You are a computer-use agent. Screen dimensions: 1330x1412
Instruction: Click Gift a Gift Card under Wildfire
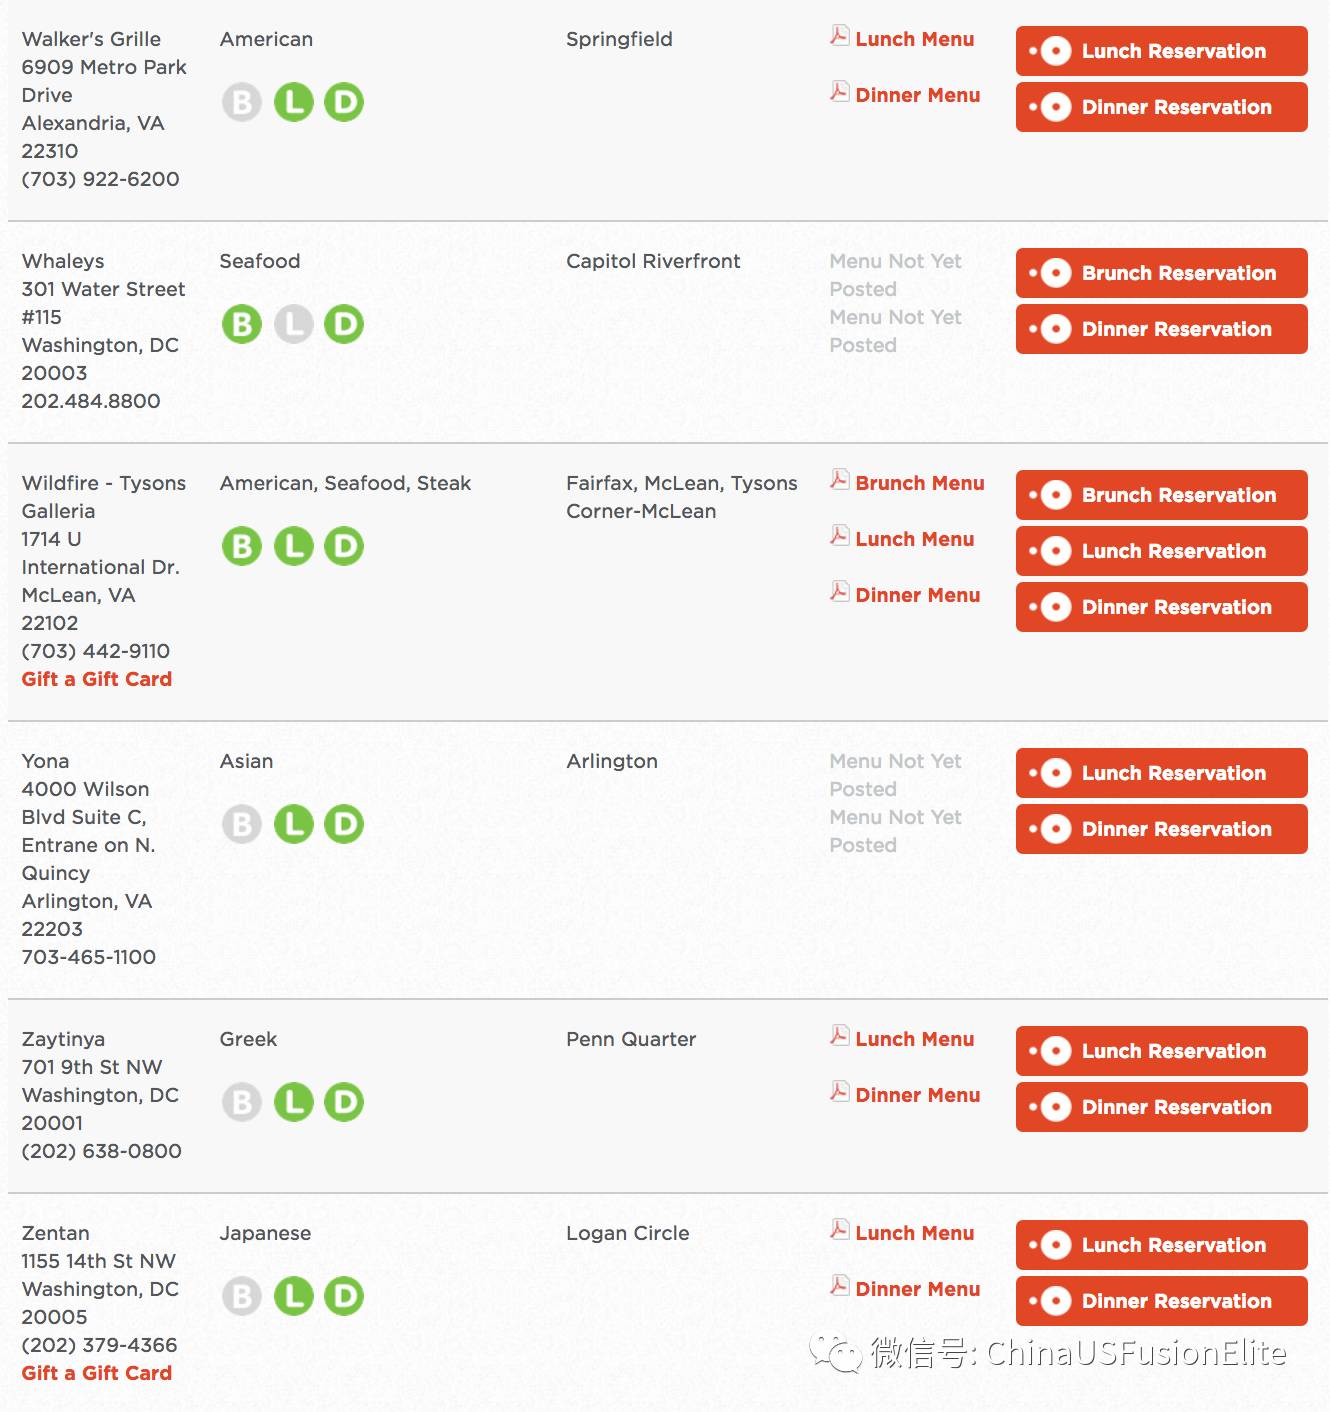click(97, 679)
